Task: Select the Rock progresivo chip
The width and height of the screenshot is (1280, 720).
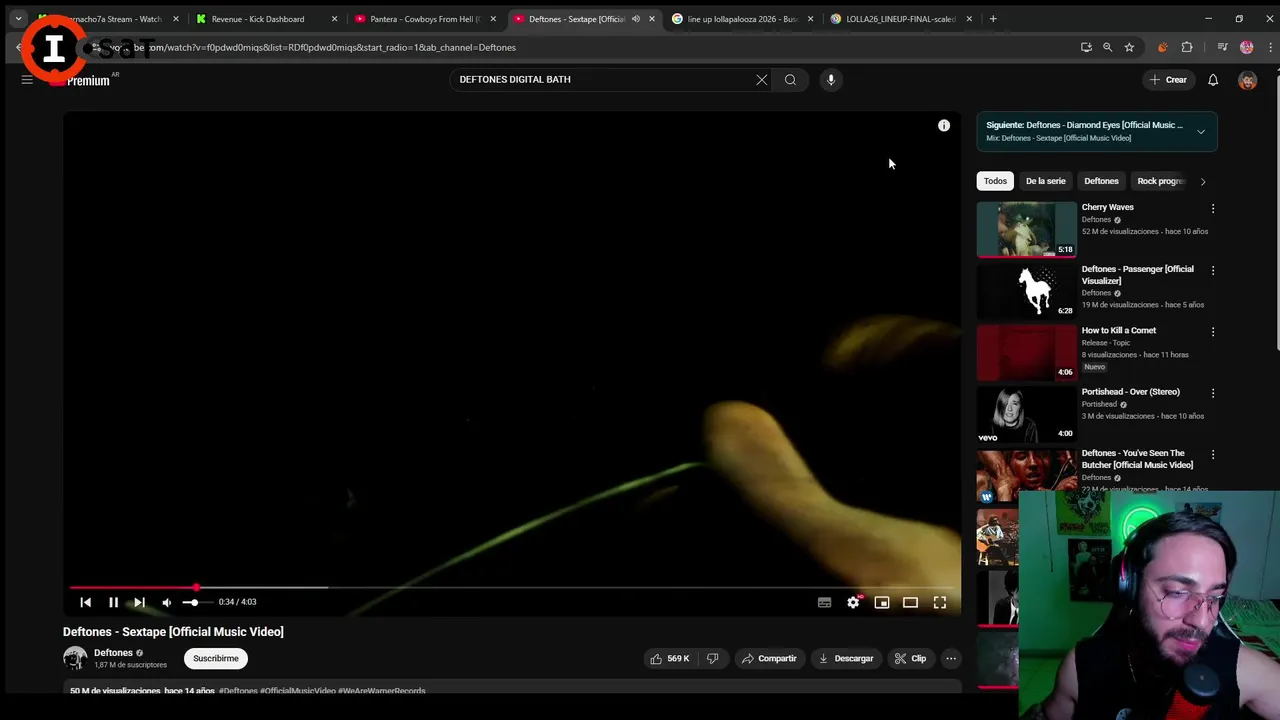Action: 1161,181
